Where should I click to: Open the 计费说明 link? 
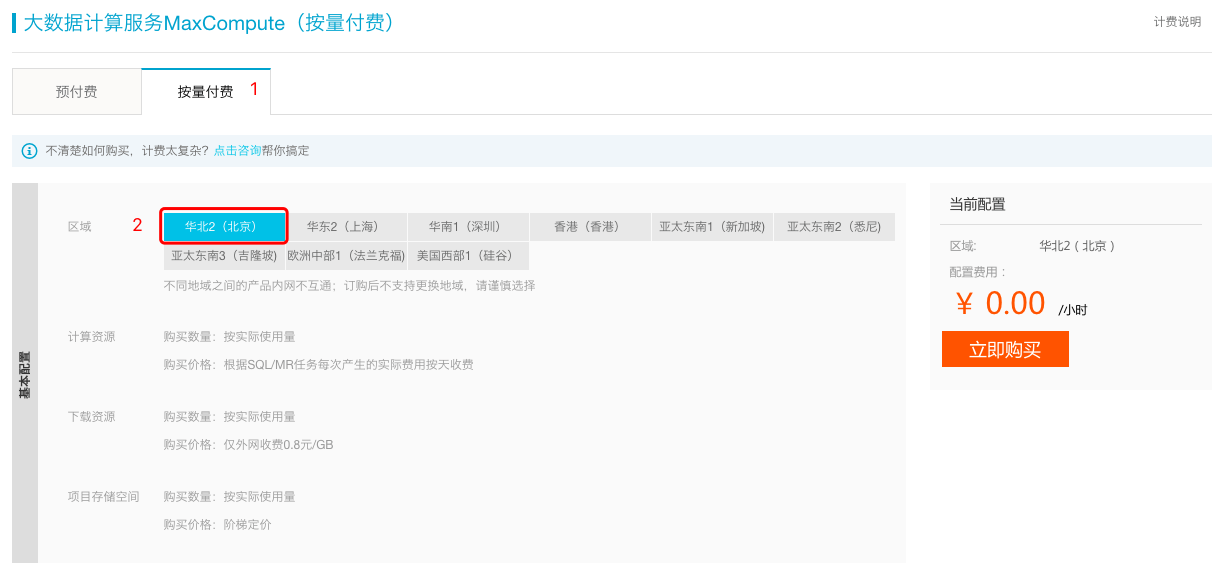tap(1177, 22)
